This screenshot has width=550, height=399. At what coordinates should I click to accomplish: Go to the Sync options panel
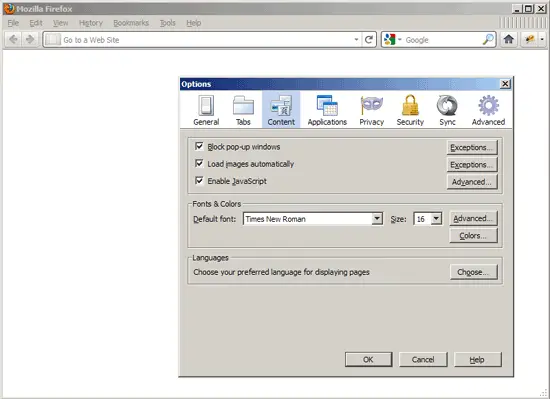tap(447, 110)
